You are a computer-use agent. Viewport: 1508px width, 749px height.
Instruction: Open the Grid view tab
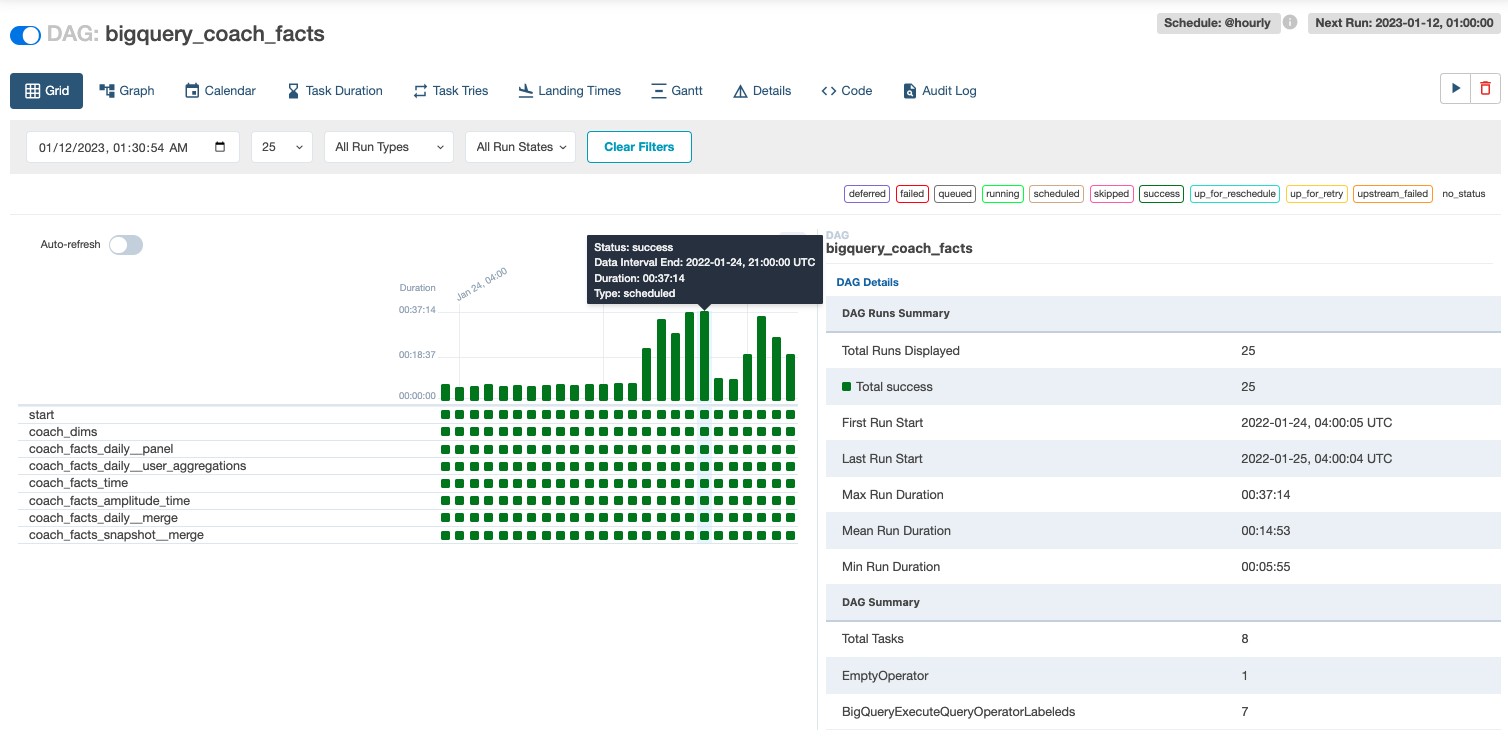(46, 91)
